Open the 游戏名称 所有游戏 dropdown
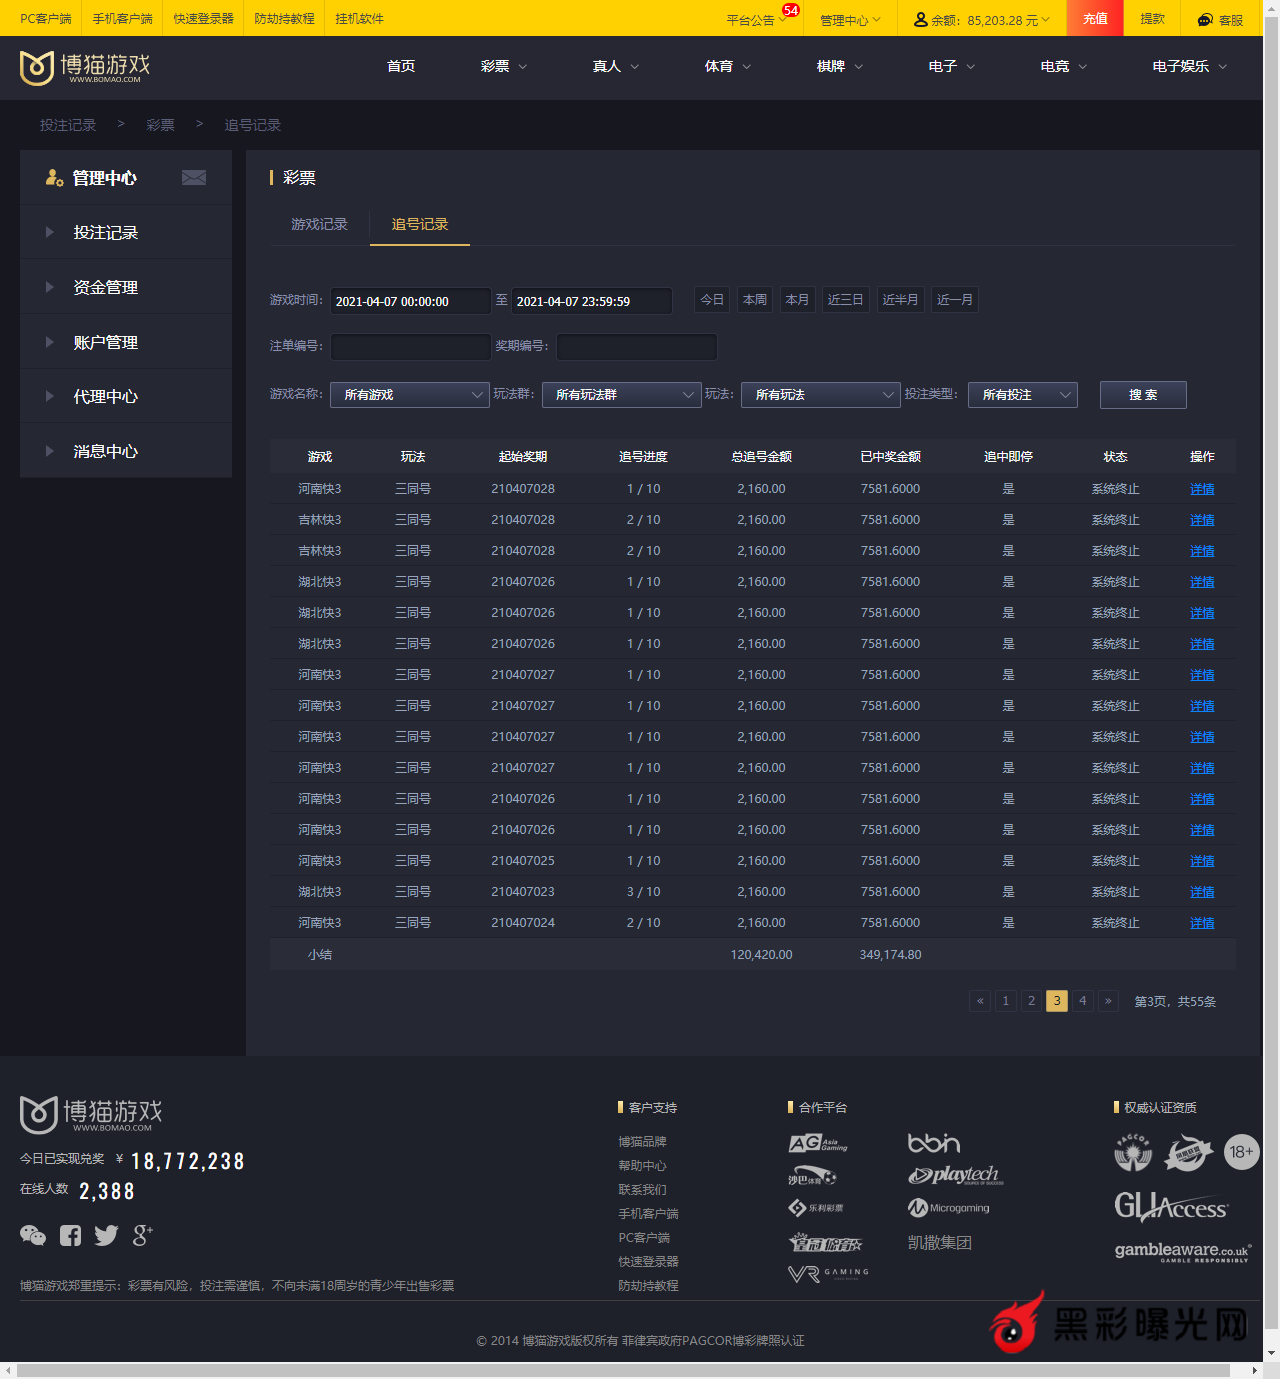The image size is (1280, 1379). pos(410,395)
